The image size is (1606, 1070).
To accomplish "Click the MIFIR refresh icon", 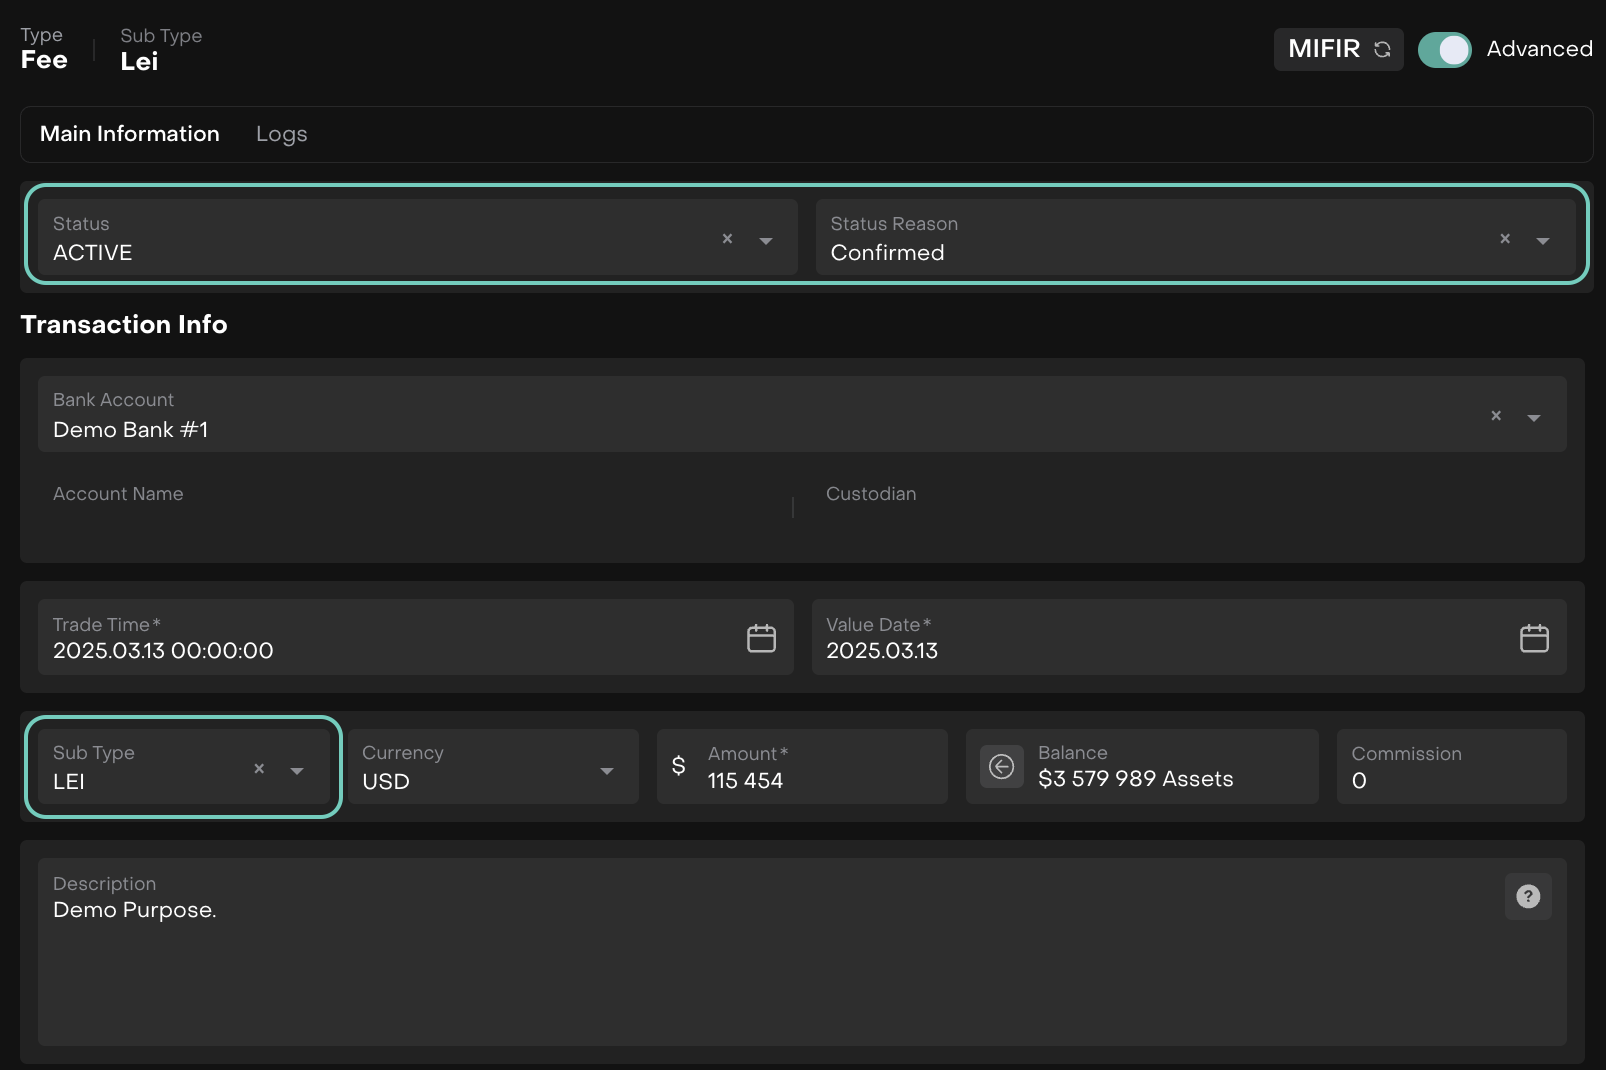I will [x=1382, y=49].
